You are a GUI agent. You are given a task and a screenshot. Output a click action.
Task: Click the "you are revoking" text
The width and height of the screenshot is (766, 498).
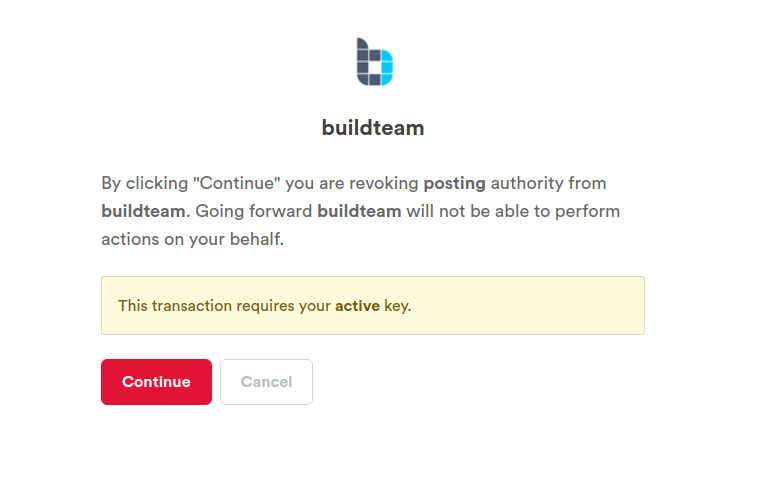coord(352,184)
